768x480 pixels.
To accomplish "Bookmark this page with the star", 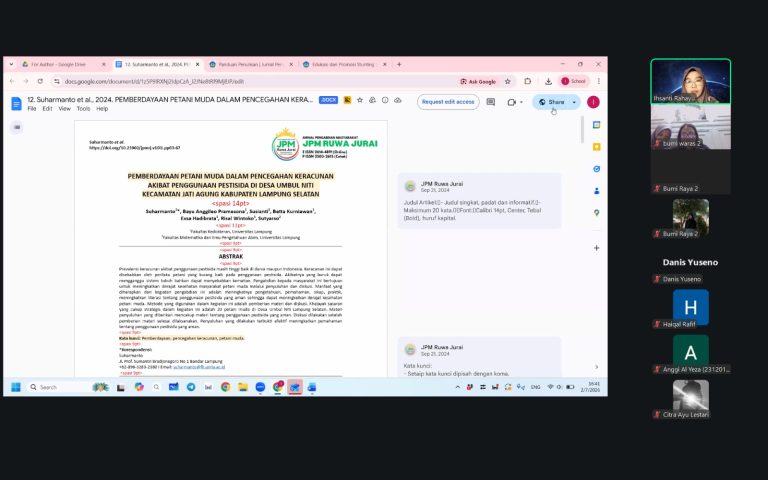I will (508, 81).
